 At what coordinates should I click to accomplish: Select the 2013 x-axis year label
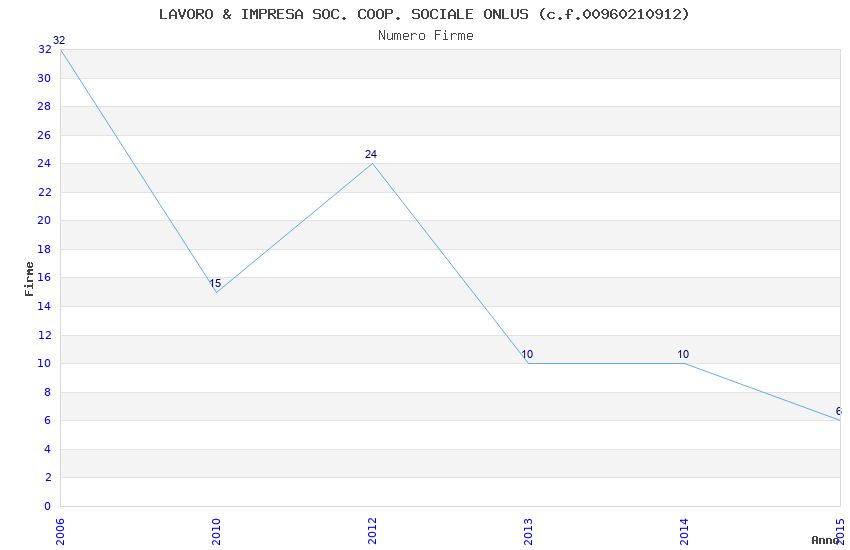[x=528, y=530]
